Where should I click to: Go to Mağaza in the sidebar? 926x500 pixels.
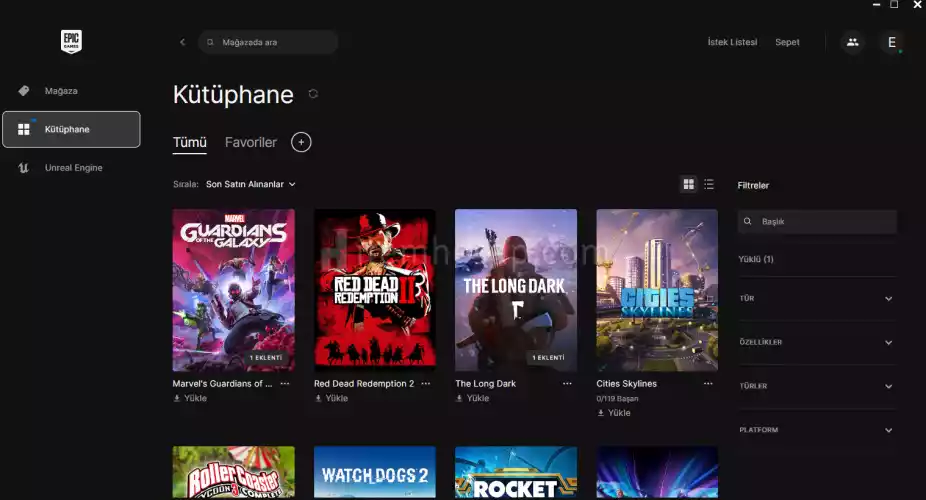[x=61, y=91]
